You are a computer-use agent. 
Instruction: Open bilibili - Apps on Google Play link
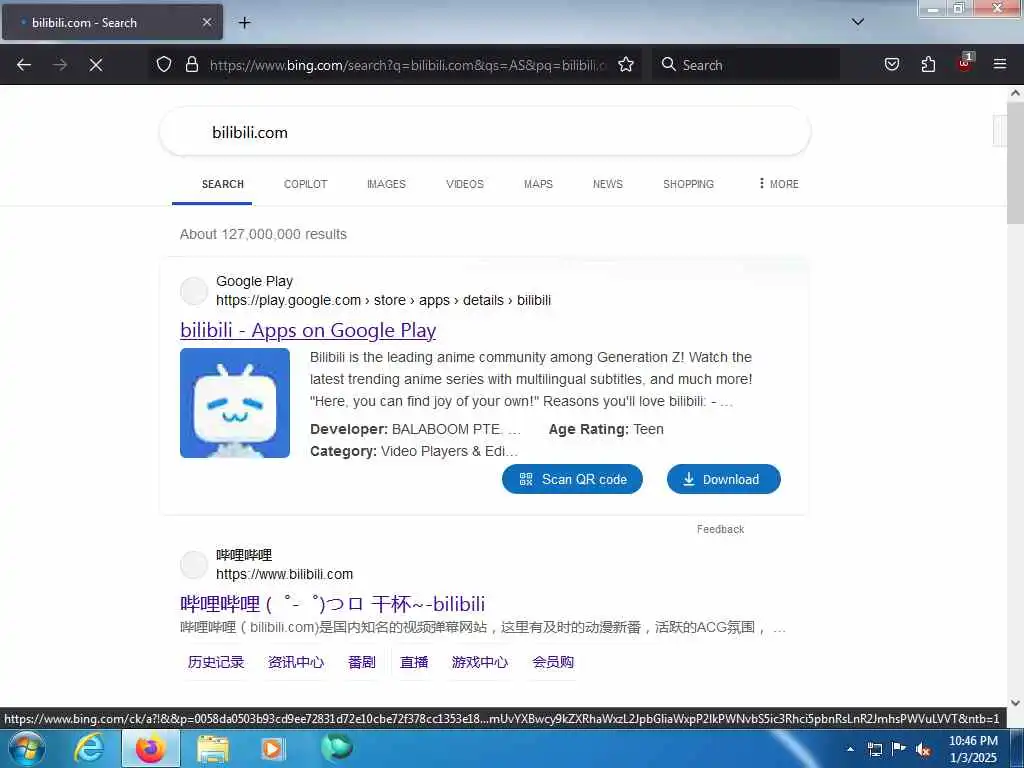(308, 330)
